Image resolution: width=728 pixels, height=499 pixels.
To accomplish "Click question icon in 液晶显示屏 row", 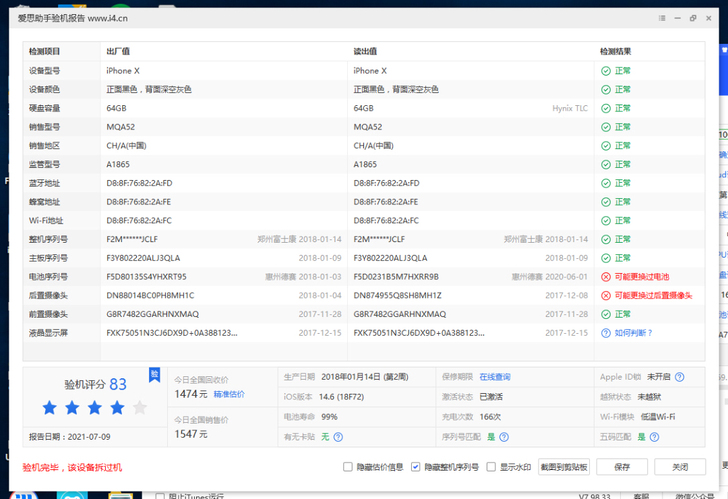I will (605, 333).
